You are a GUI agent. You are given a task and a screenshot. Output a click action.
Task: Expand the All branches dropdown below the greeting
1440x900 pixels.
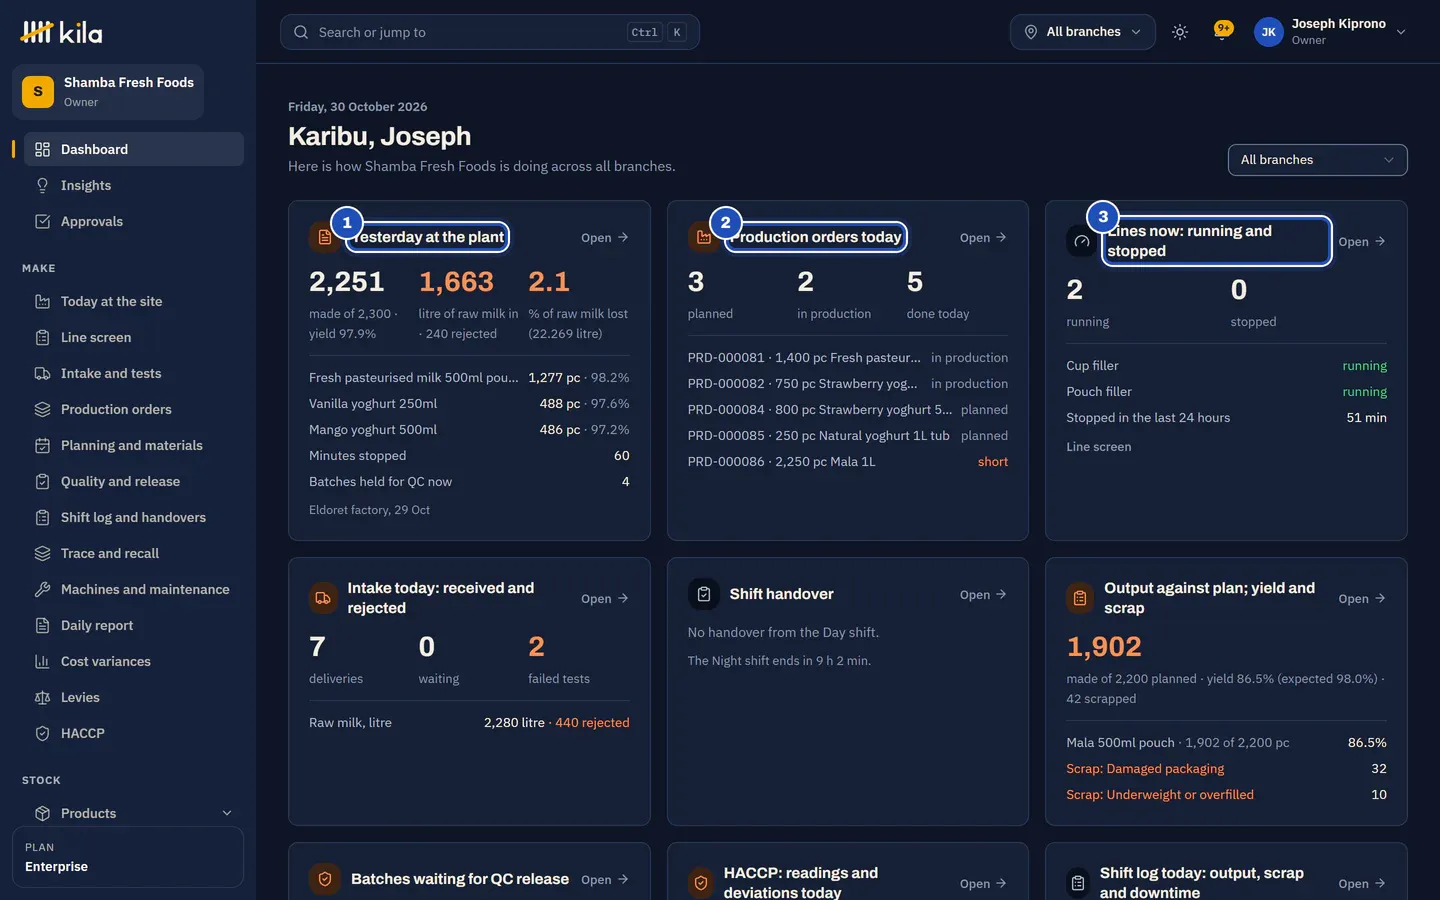pyautogui.click(x=1317, y=160)
